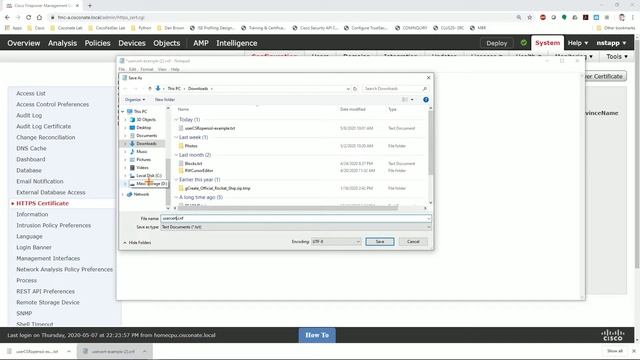This screenshot has height=360, width=640.
Task: Open the Intelligence tab
Action: pos(237,43)
